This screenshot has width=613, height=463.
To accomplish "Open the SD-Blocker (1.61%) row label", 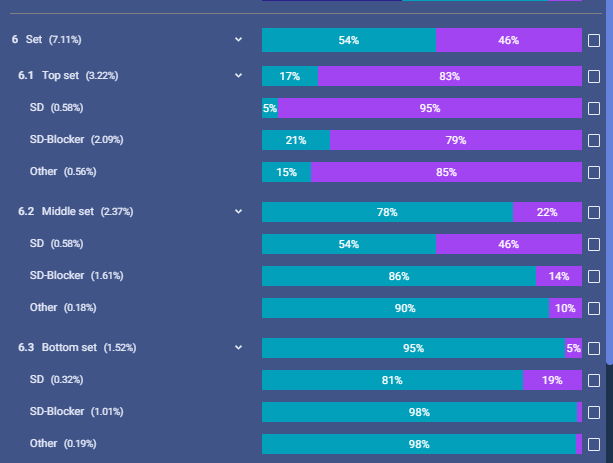I will 77,276.
